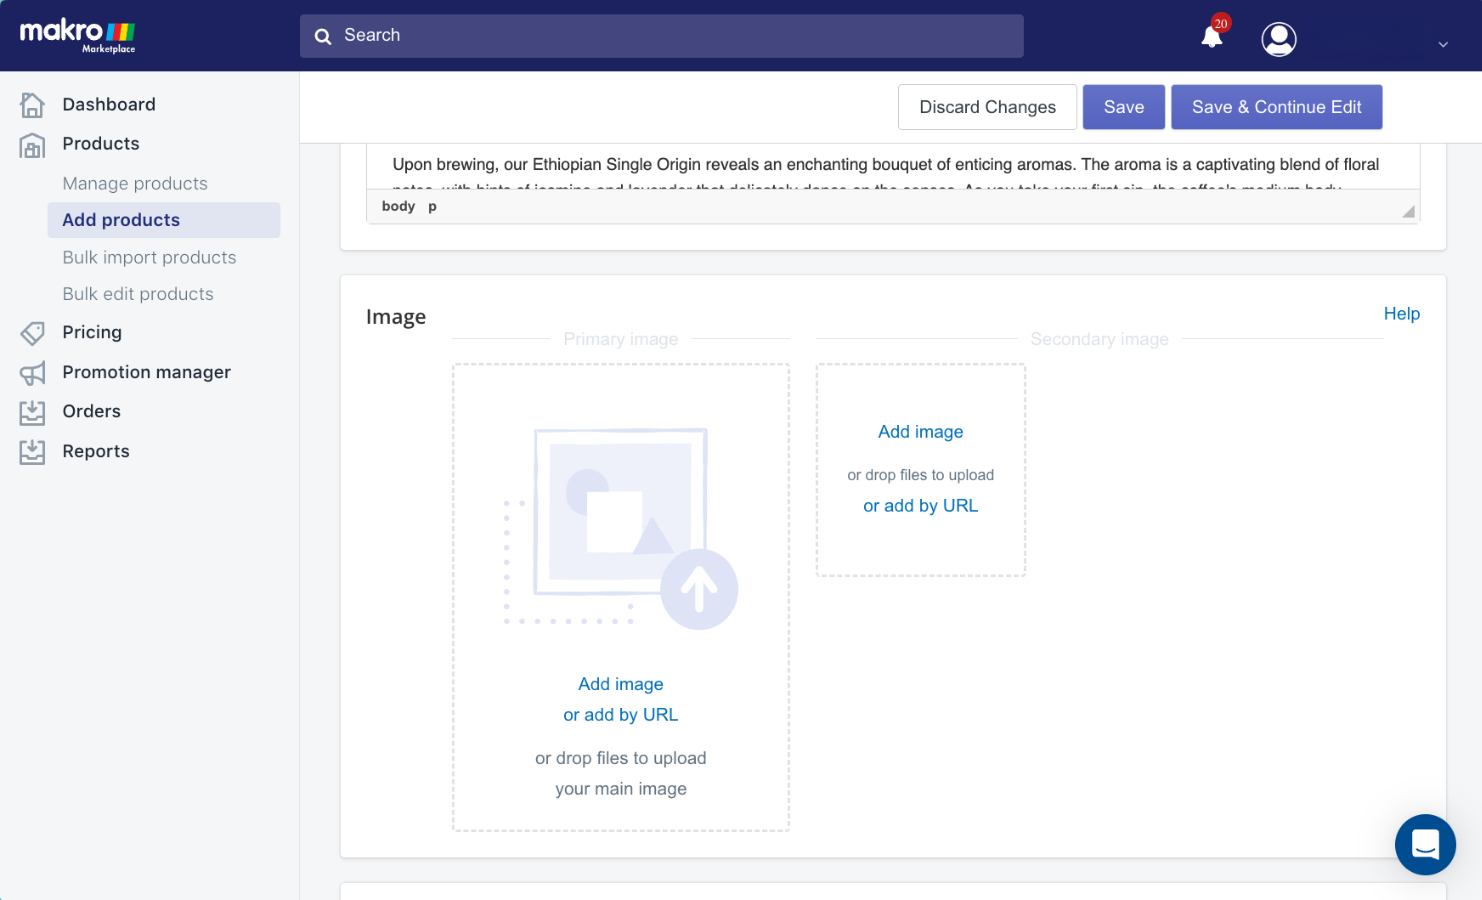The height and width of the screenshot is (900, 1482).
Task: Click the Pricing tag icon
Action: (32, 332)
